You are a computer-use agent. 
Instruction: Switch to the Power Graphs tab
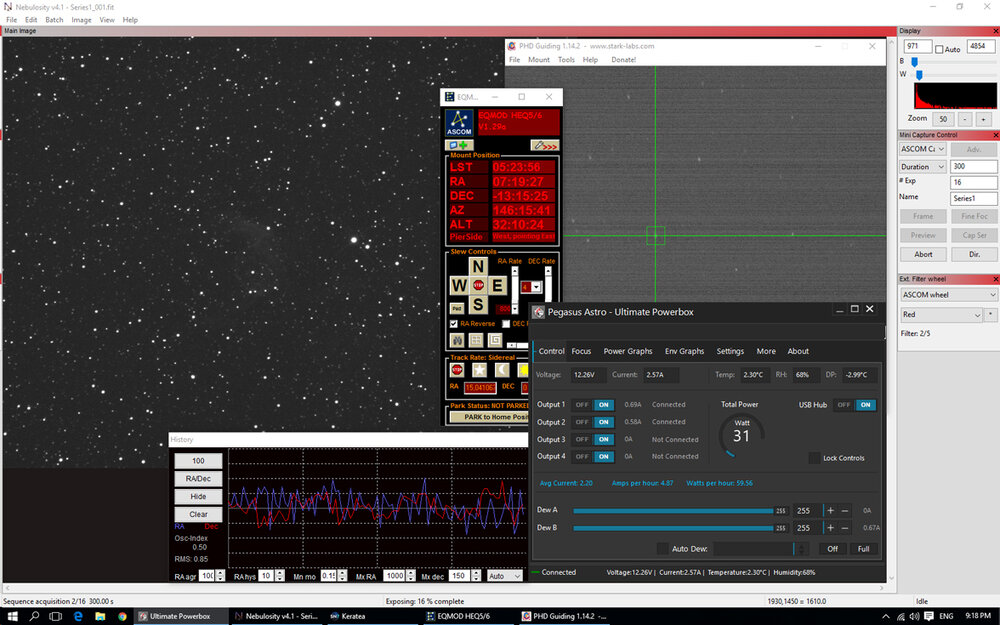point(627,351)
